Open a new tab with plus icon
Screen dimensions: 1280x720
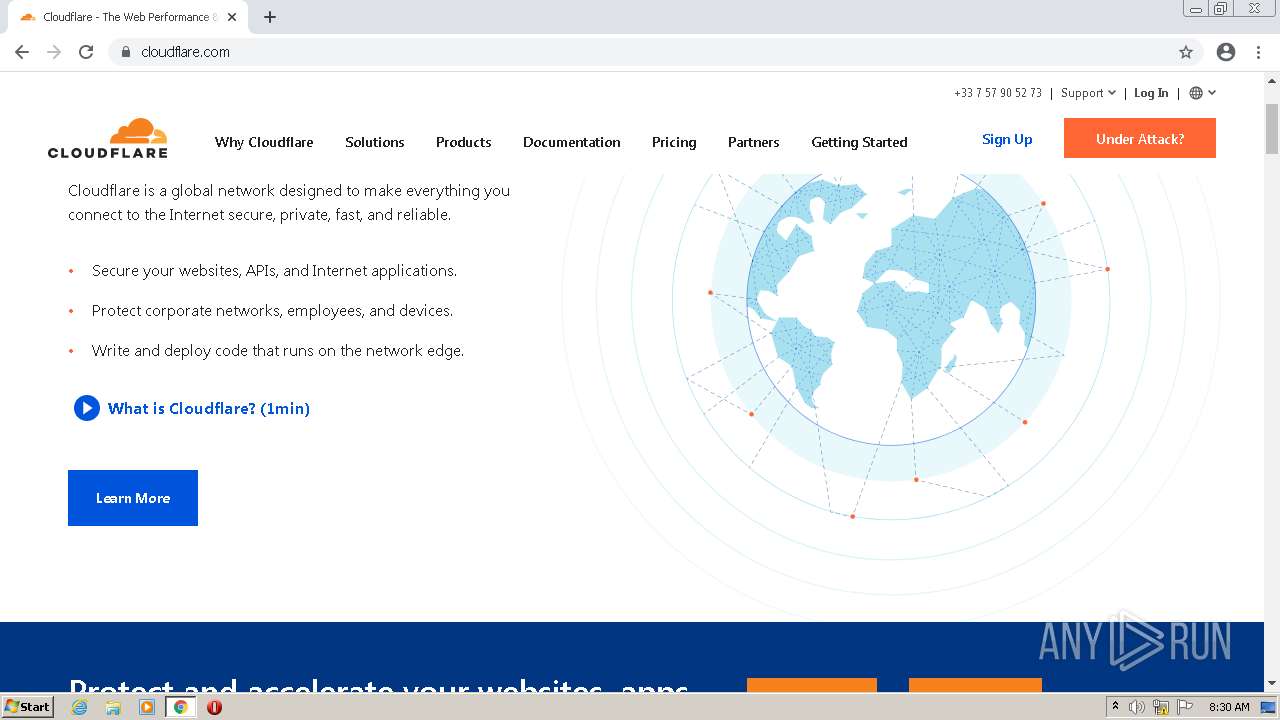pyautogui.click(x=270, y=17)
